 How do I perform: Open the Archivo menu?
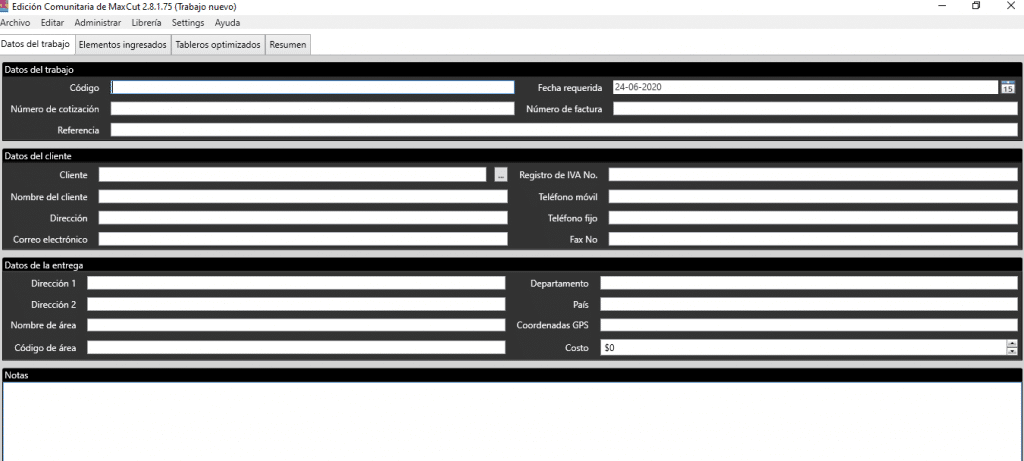point(15,23)
